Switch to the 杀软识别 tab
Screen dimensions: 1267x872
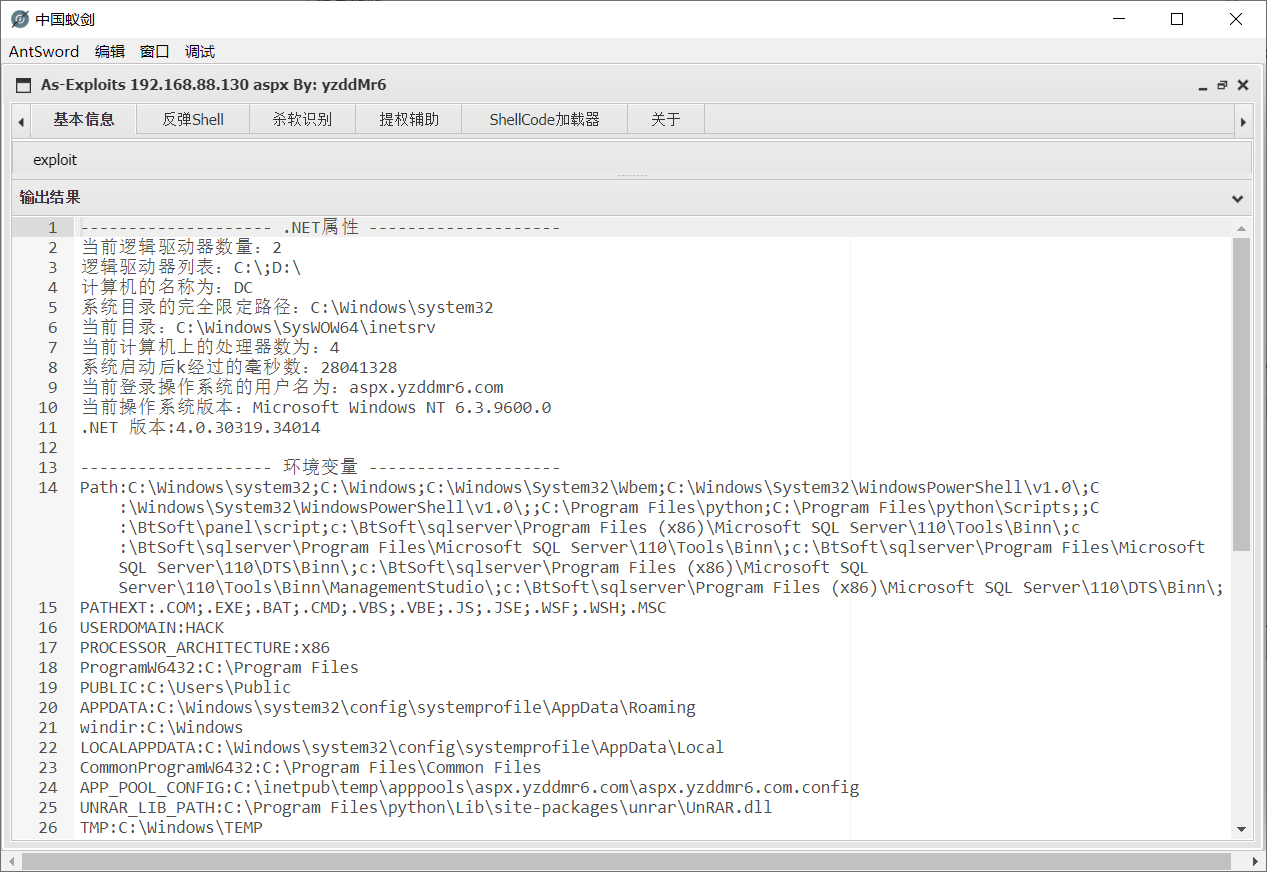(x=302, y=119)
